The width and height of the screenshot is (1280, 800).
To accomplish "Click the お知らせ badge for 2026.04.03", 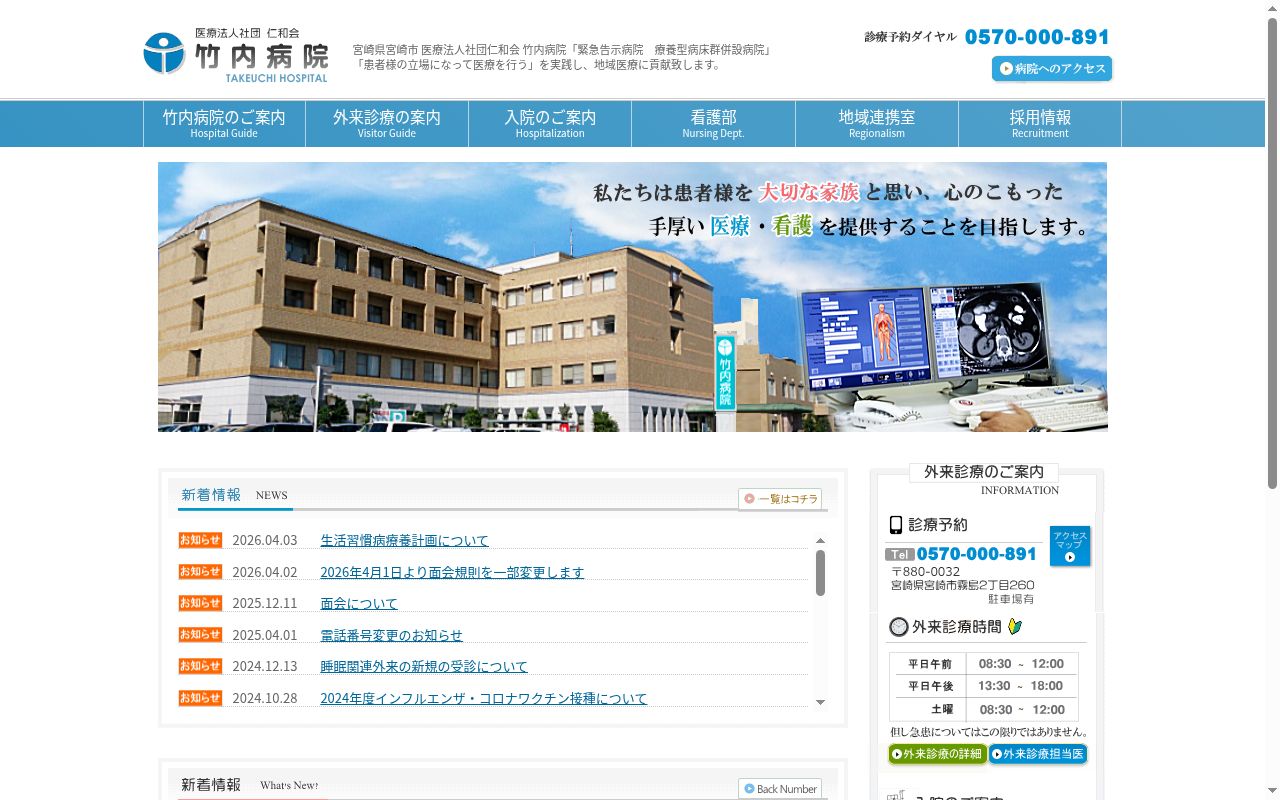I will click(x=200, y=540).
